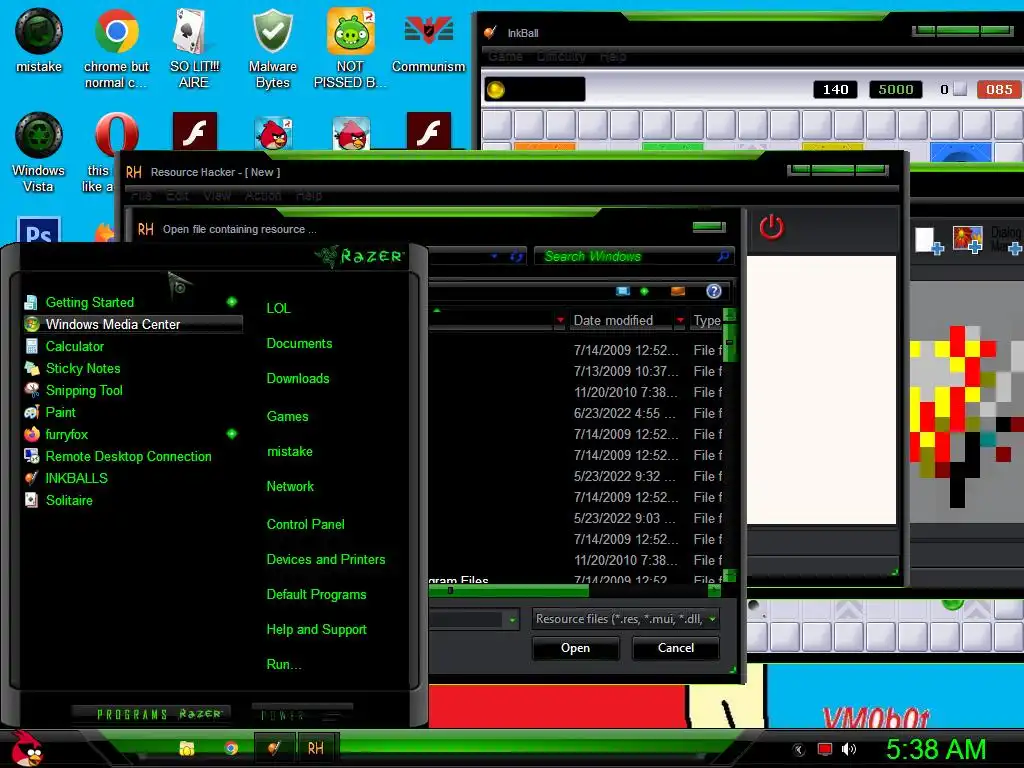The image size is (1024, 768).
Task: Click the Search Windows input field
Action: (626, 257)
